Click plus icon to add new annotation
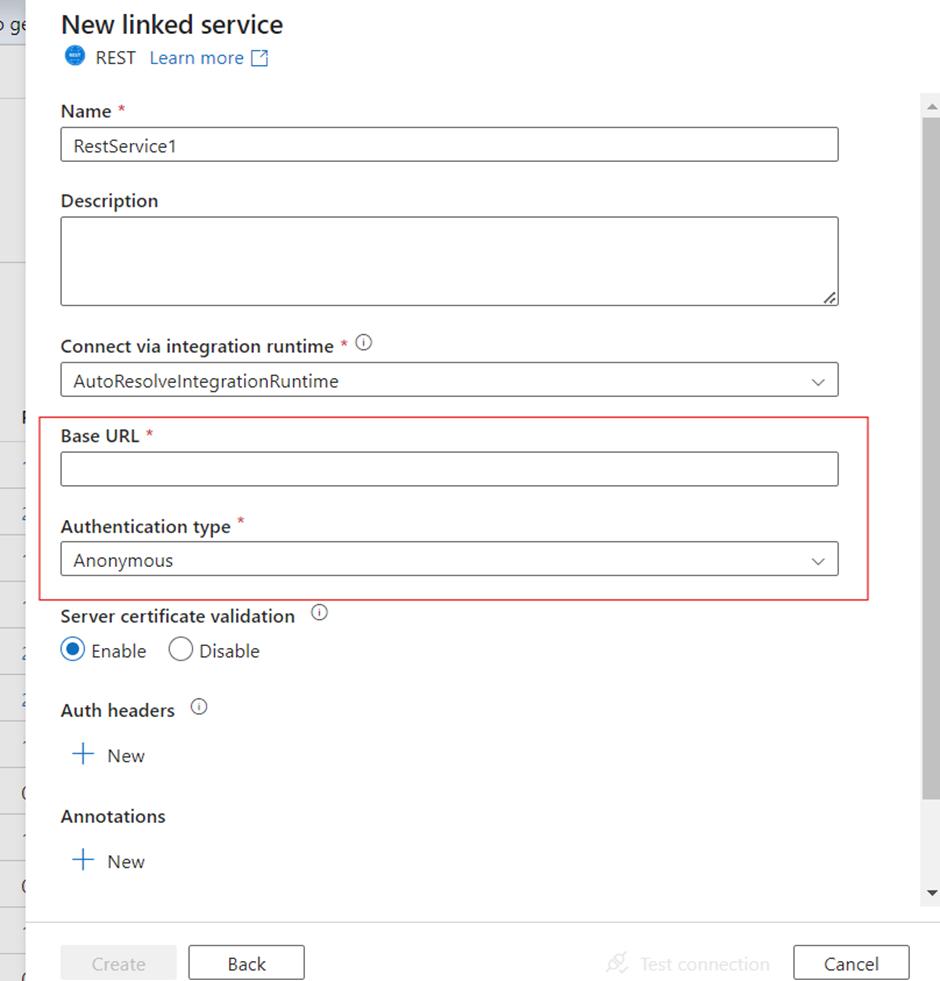 click(83, 861)
